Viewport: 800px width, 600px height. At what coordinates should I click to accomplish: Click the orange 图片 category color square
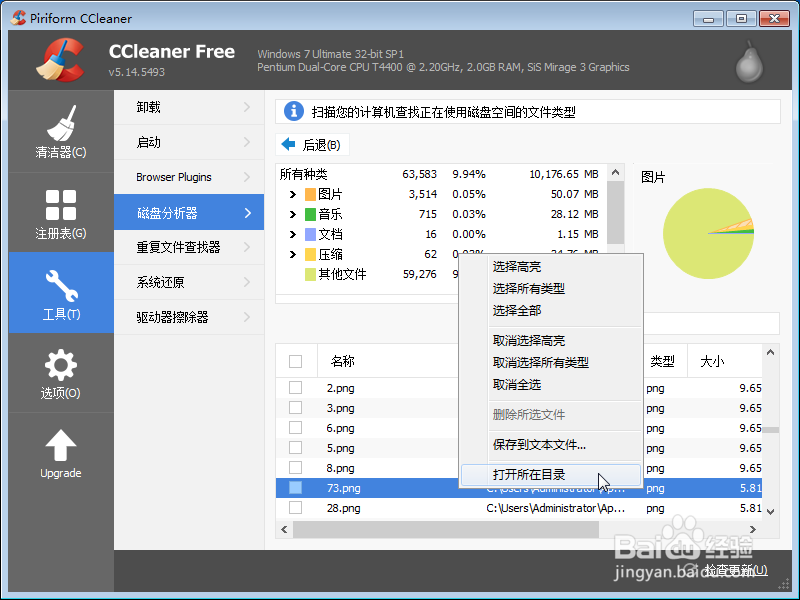[310, 194]
